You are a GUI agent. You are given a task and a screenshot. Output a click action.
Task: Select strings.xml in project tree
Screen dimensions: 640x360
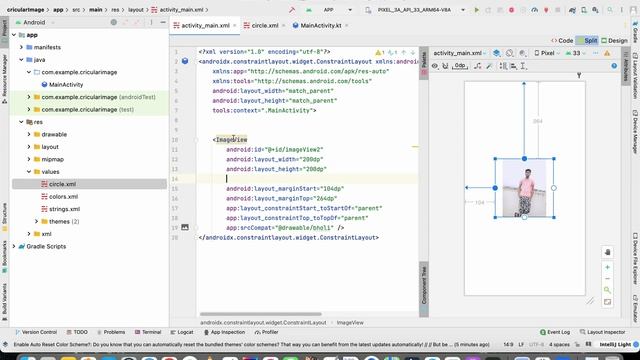[60, 209]
